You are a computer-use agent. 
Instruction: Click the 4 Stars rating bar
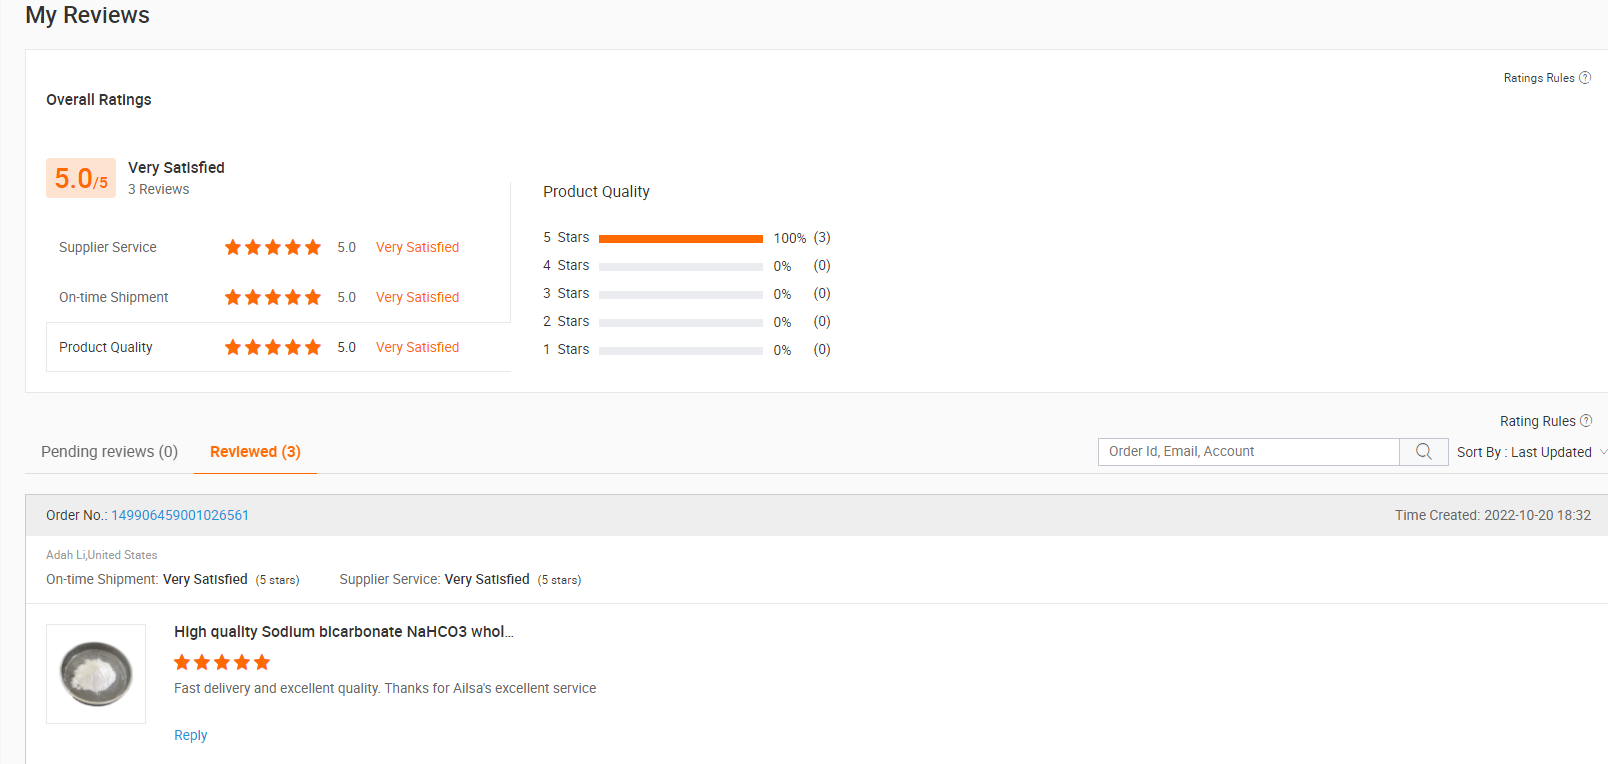coord(680,266)
